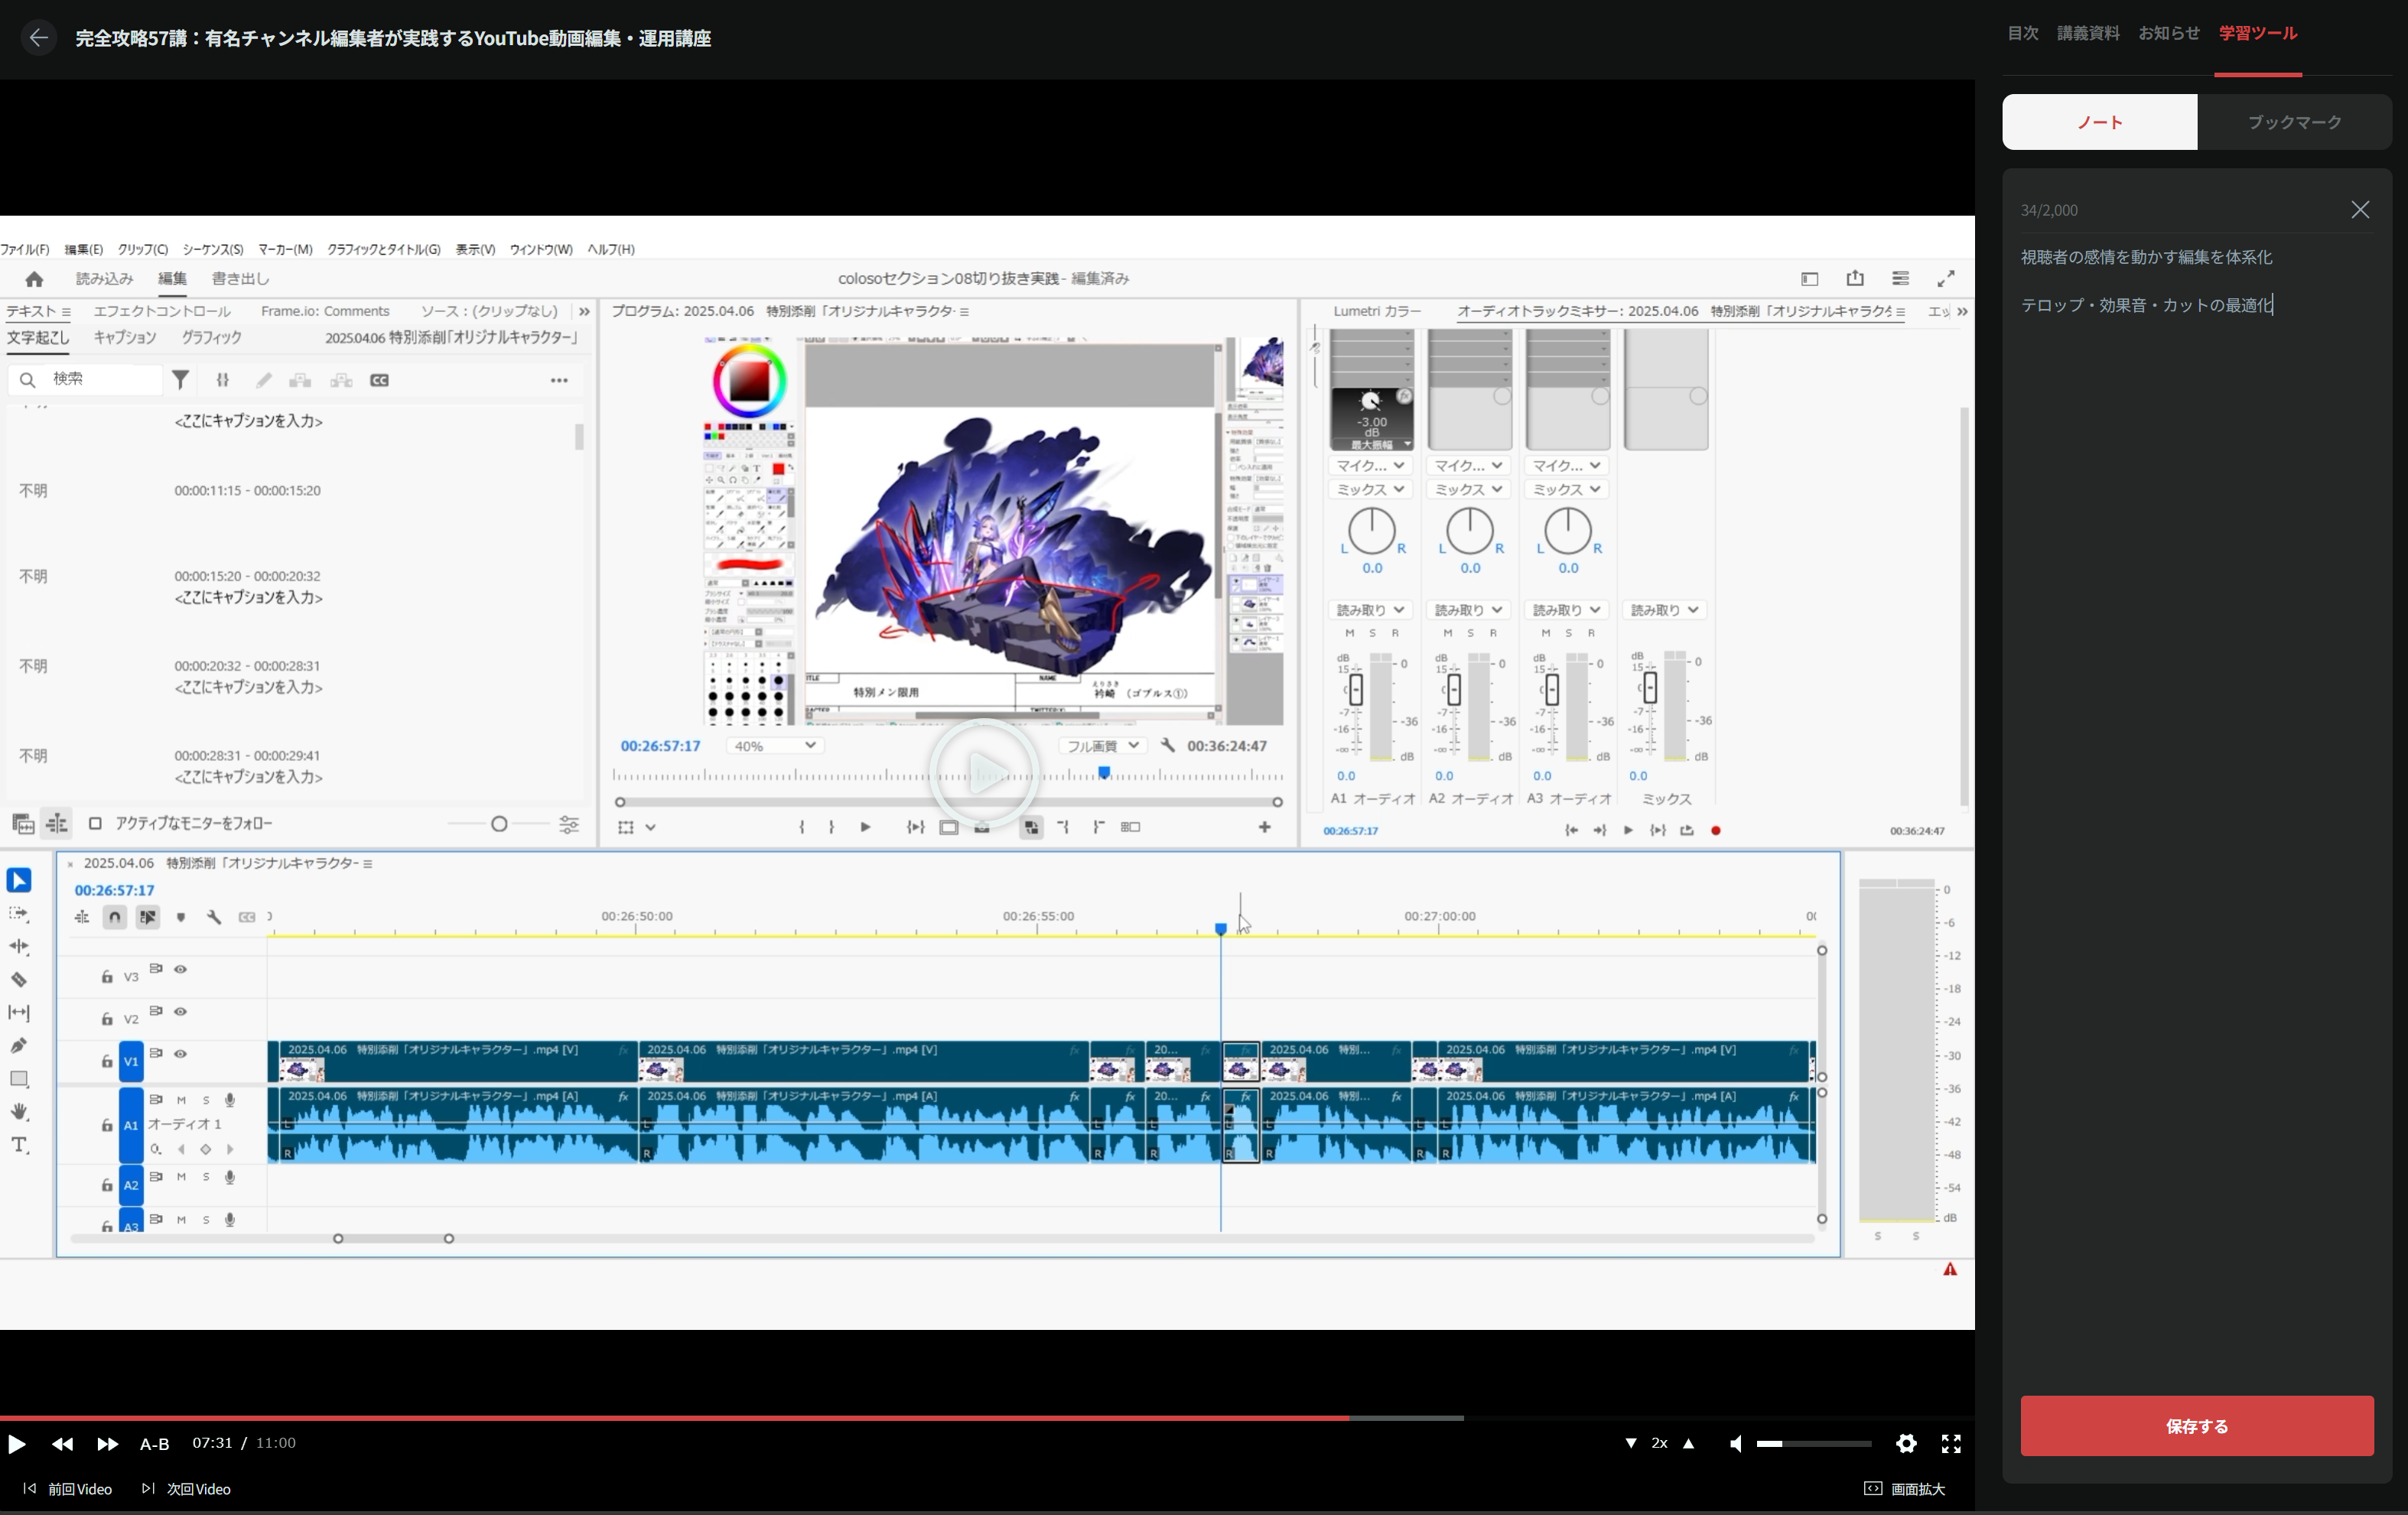Select the Hand tool in the timeline toolbox
The width and height of the screenshot is (2408, 1515).
tap(19, 1112)
